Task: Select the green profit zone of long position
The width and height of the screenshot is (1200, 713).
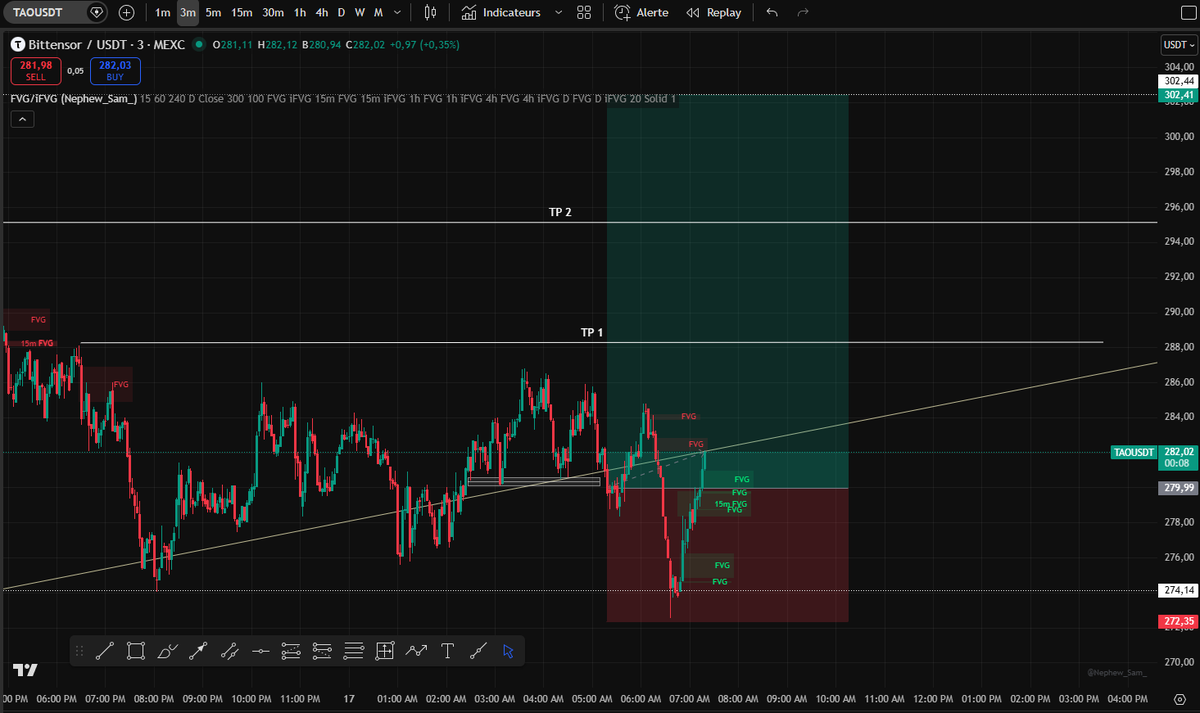Action: (727, 291)
